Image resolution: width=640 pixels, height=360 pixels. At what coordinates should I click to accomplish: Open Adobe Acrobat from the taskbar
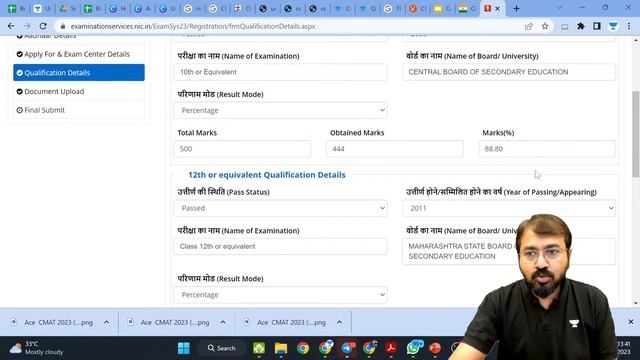[391, 348]
